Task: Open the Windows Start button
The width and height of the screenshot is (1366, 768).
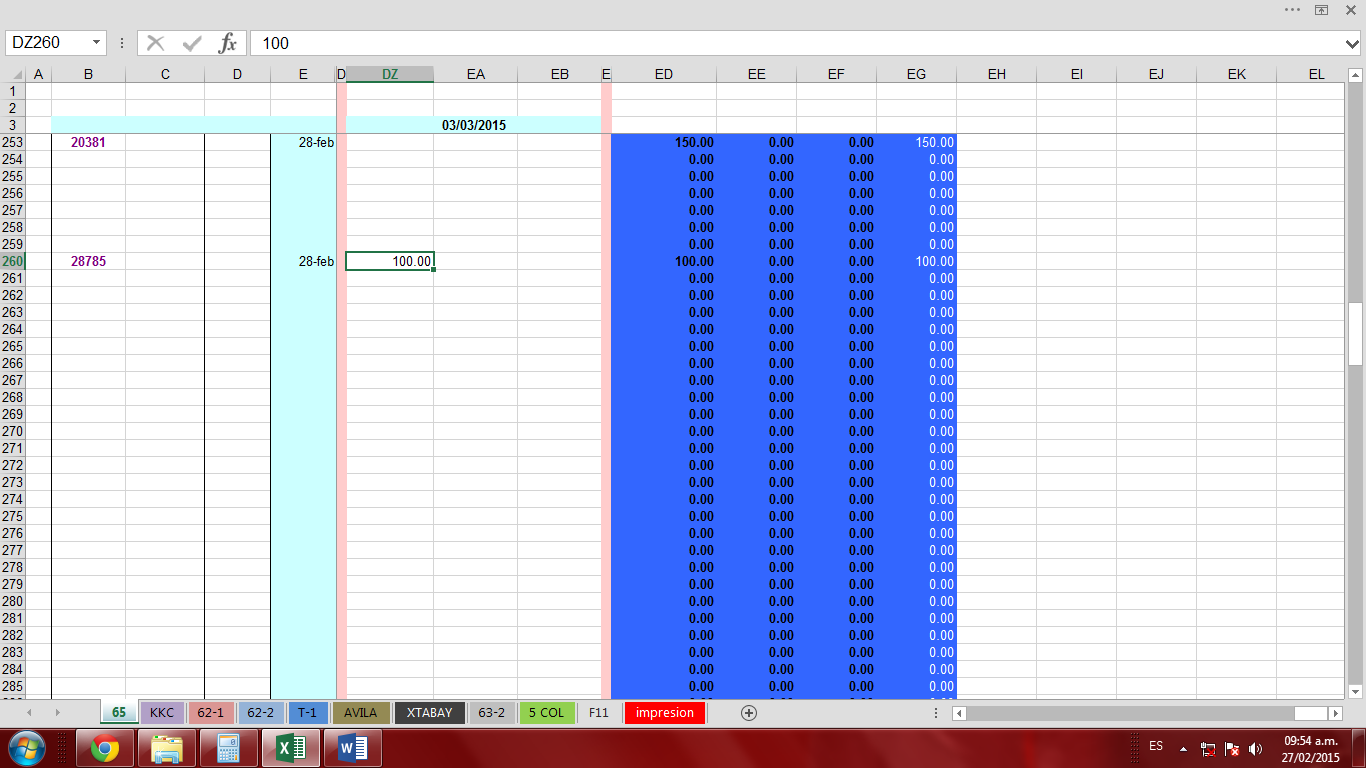Action: tap(26, 748)
